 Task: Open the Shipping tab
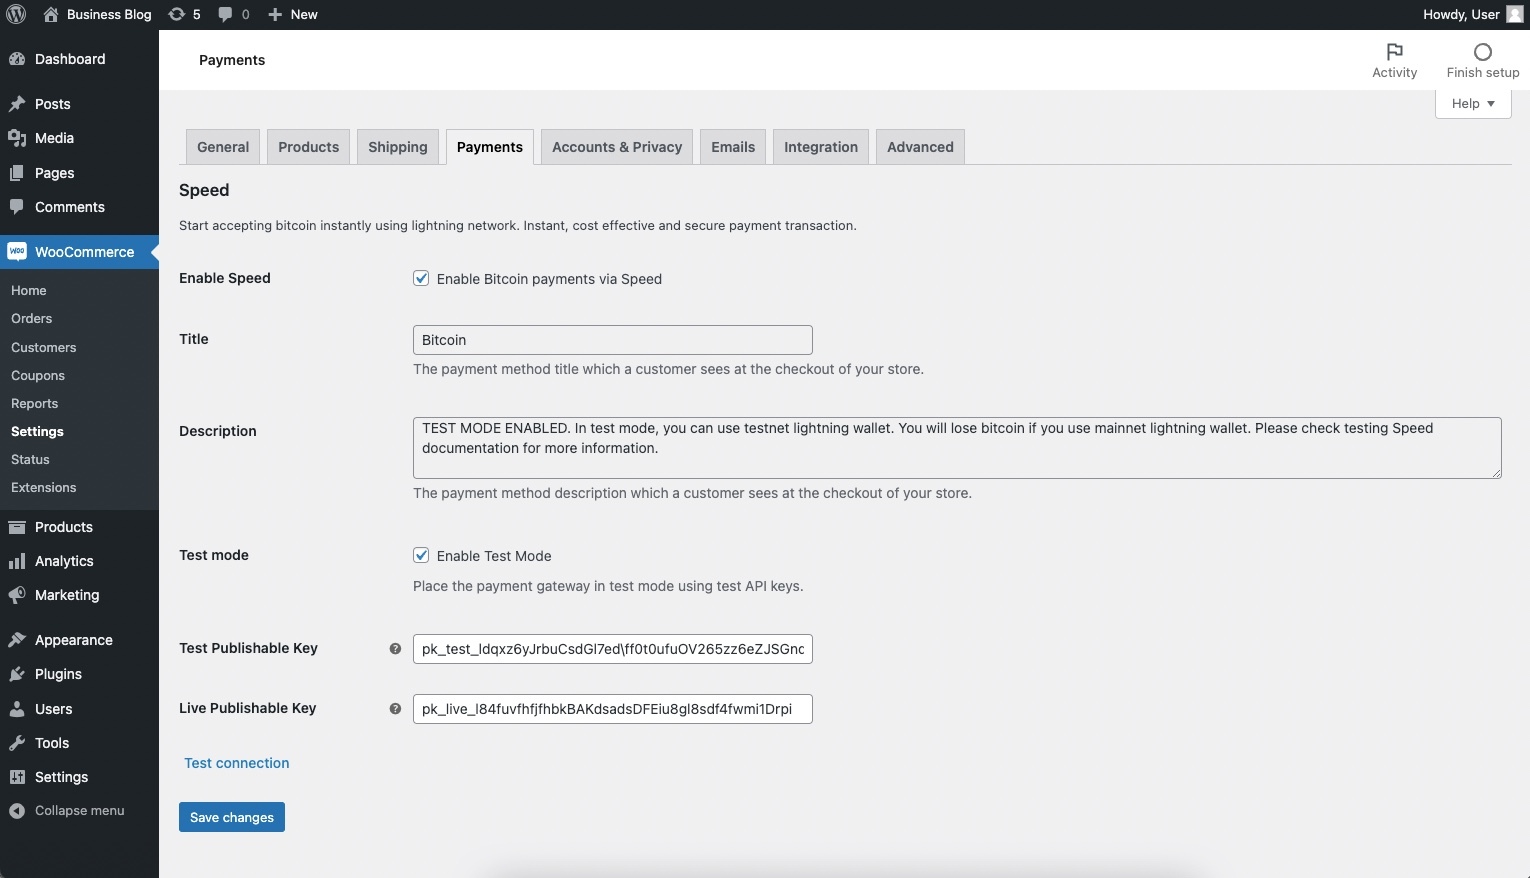[x=398, y=147]
